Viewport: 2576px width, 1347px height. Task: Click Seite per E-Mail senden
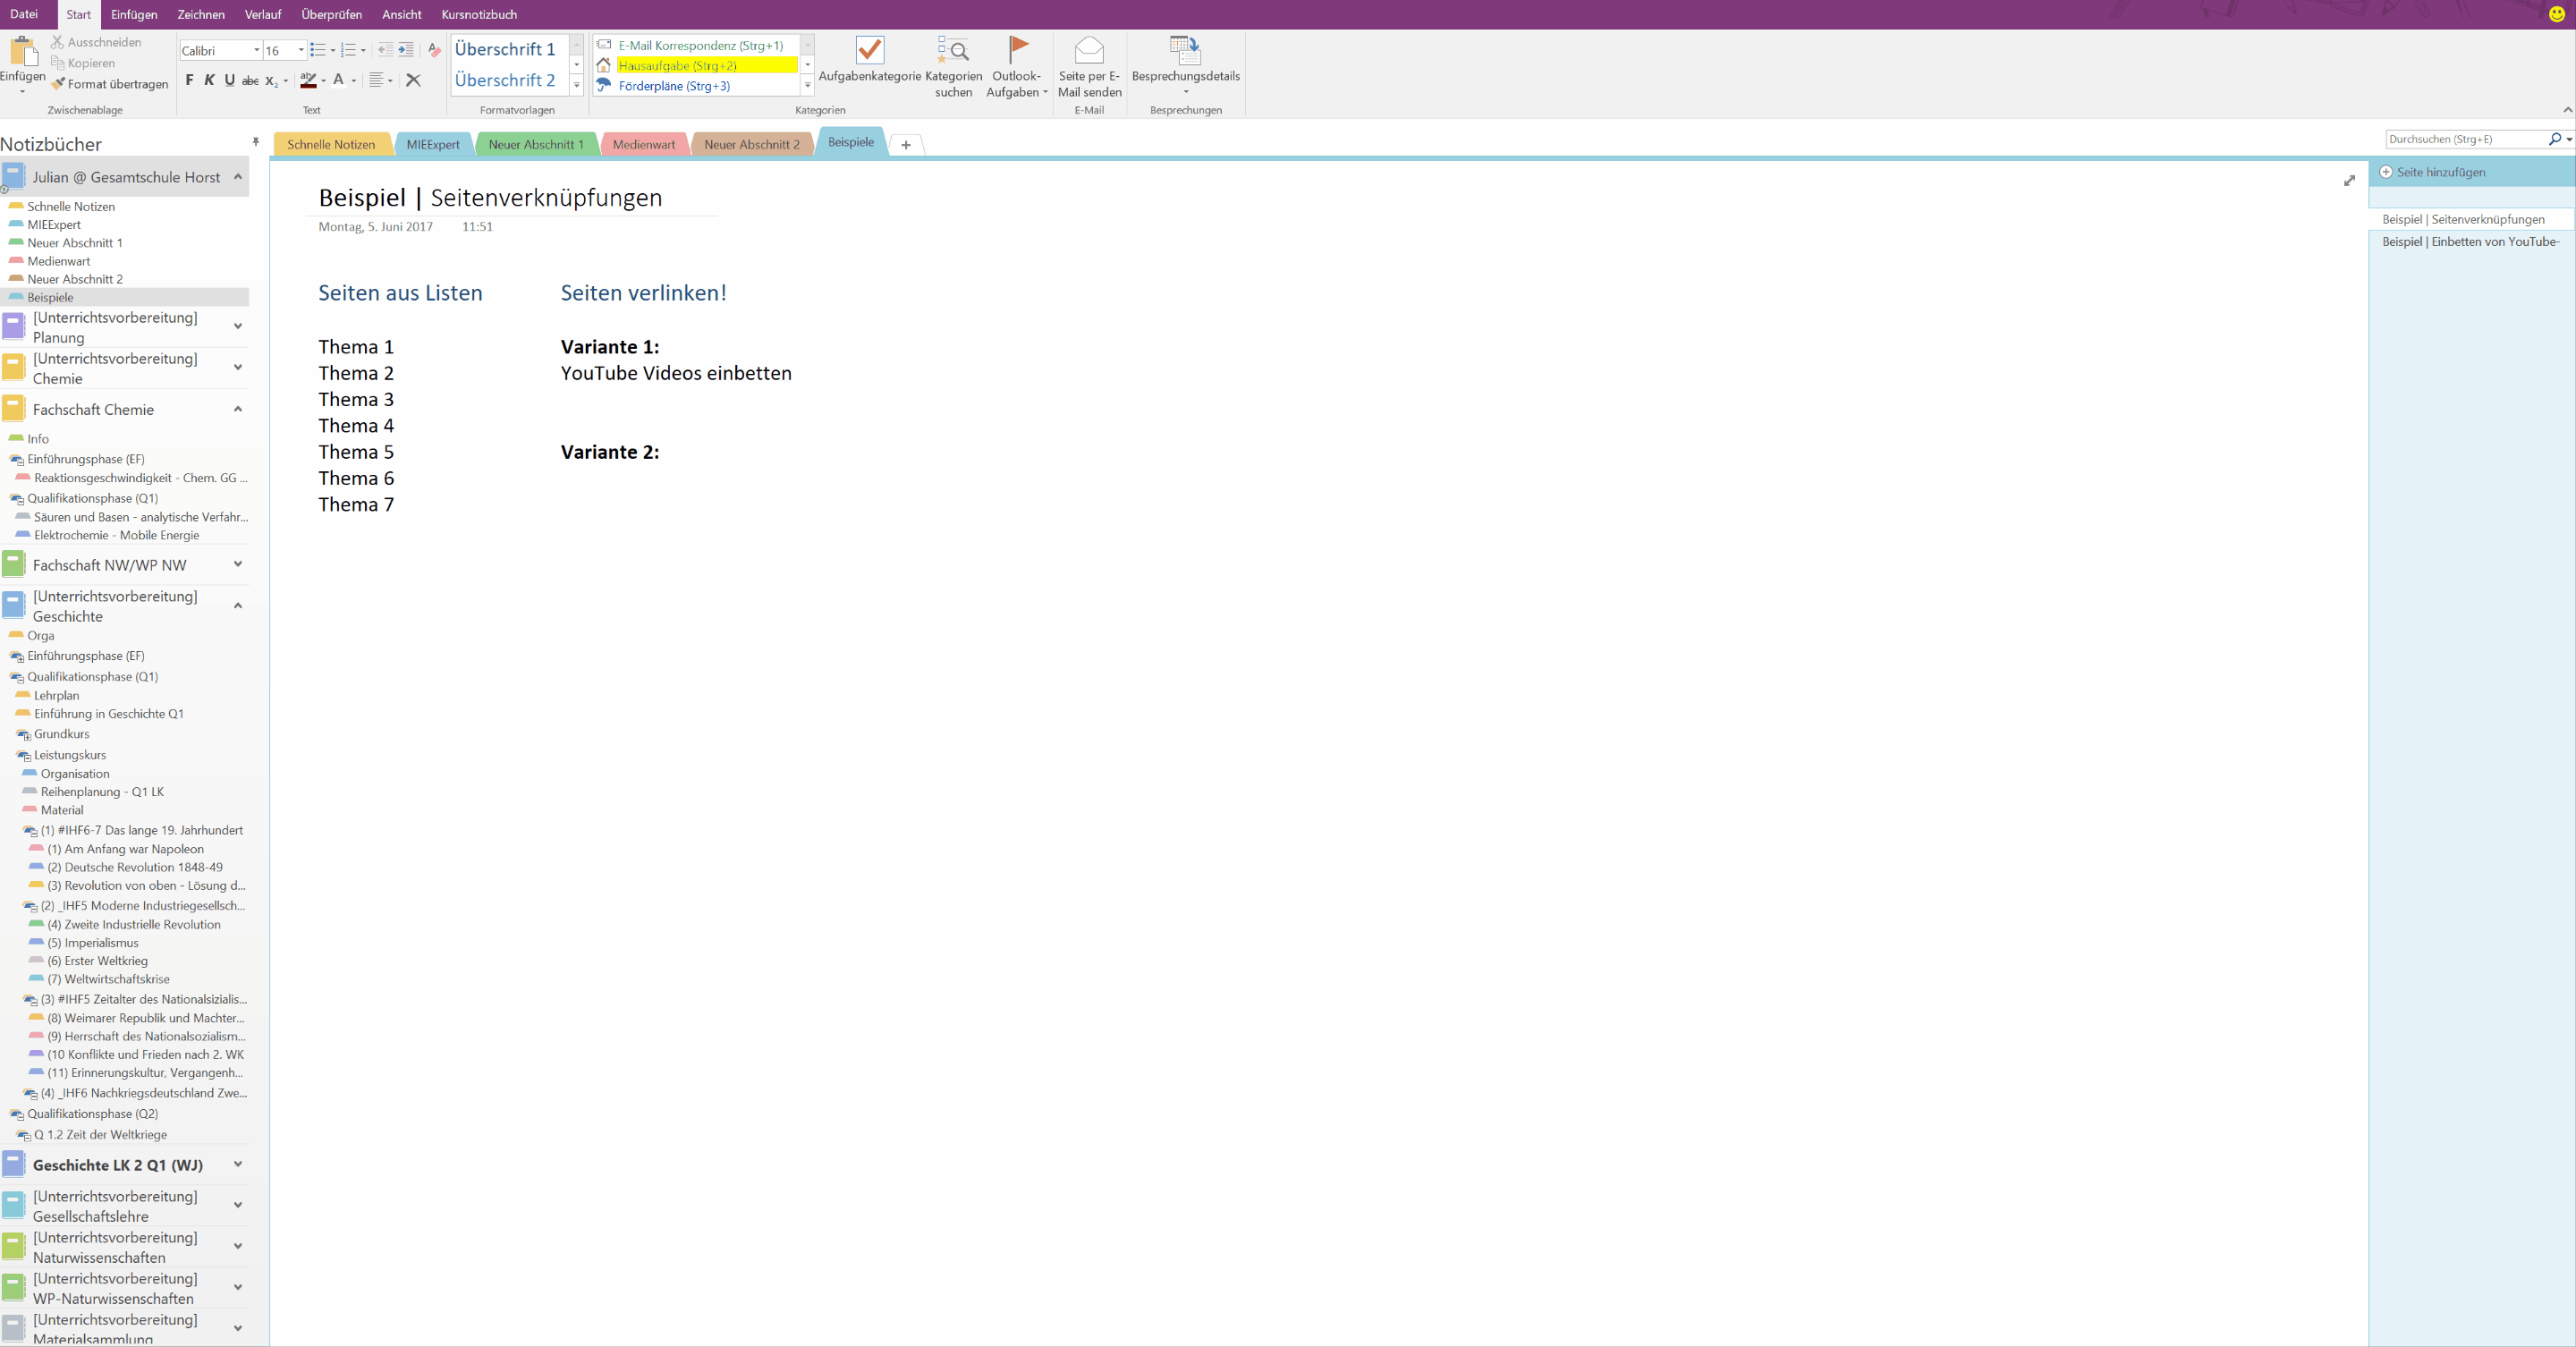[1089, 66]
